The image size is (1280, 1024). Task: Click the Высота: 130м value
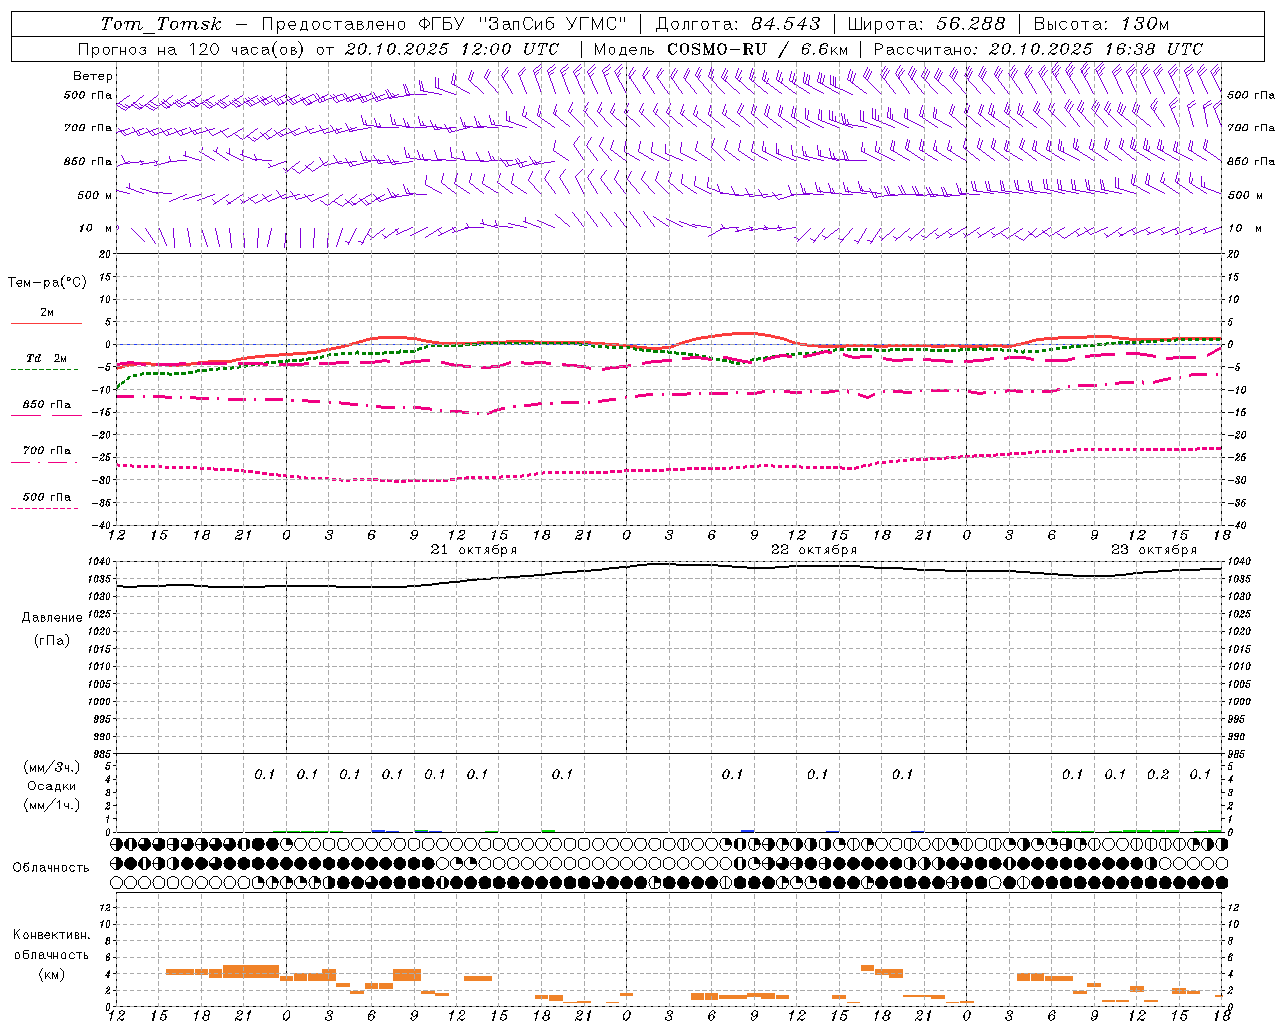tap(1101, 24)
